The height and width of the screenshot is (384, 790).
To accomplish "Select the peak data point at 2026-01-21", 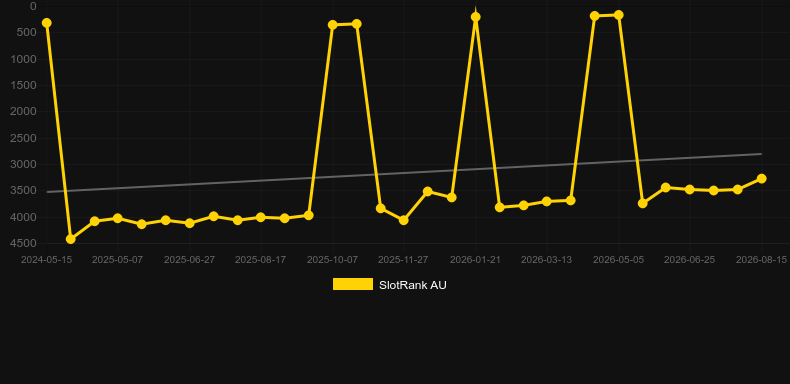I will 476,17.
